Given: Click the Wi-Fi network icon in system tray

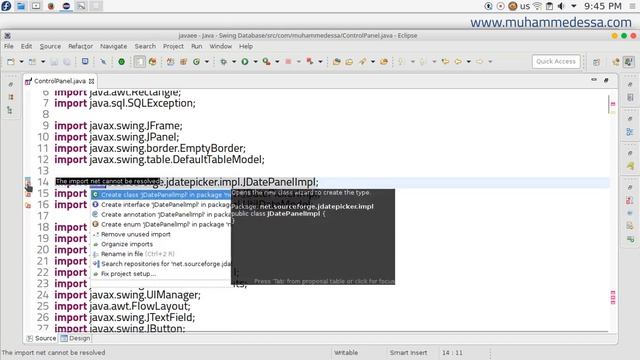Looking at the screenshot, I should 538,6.
